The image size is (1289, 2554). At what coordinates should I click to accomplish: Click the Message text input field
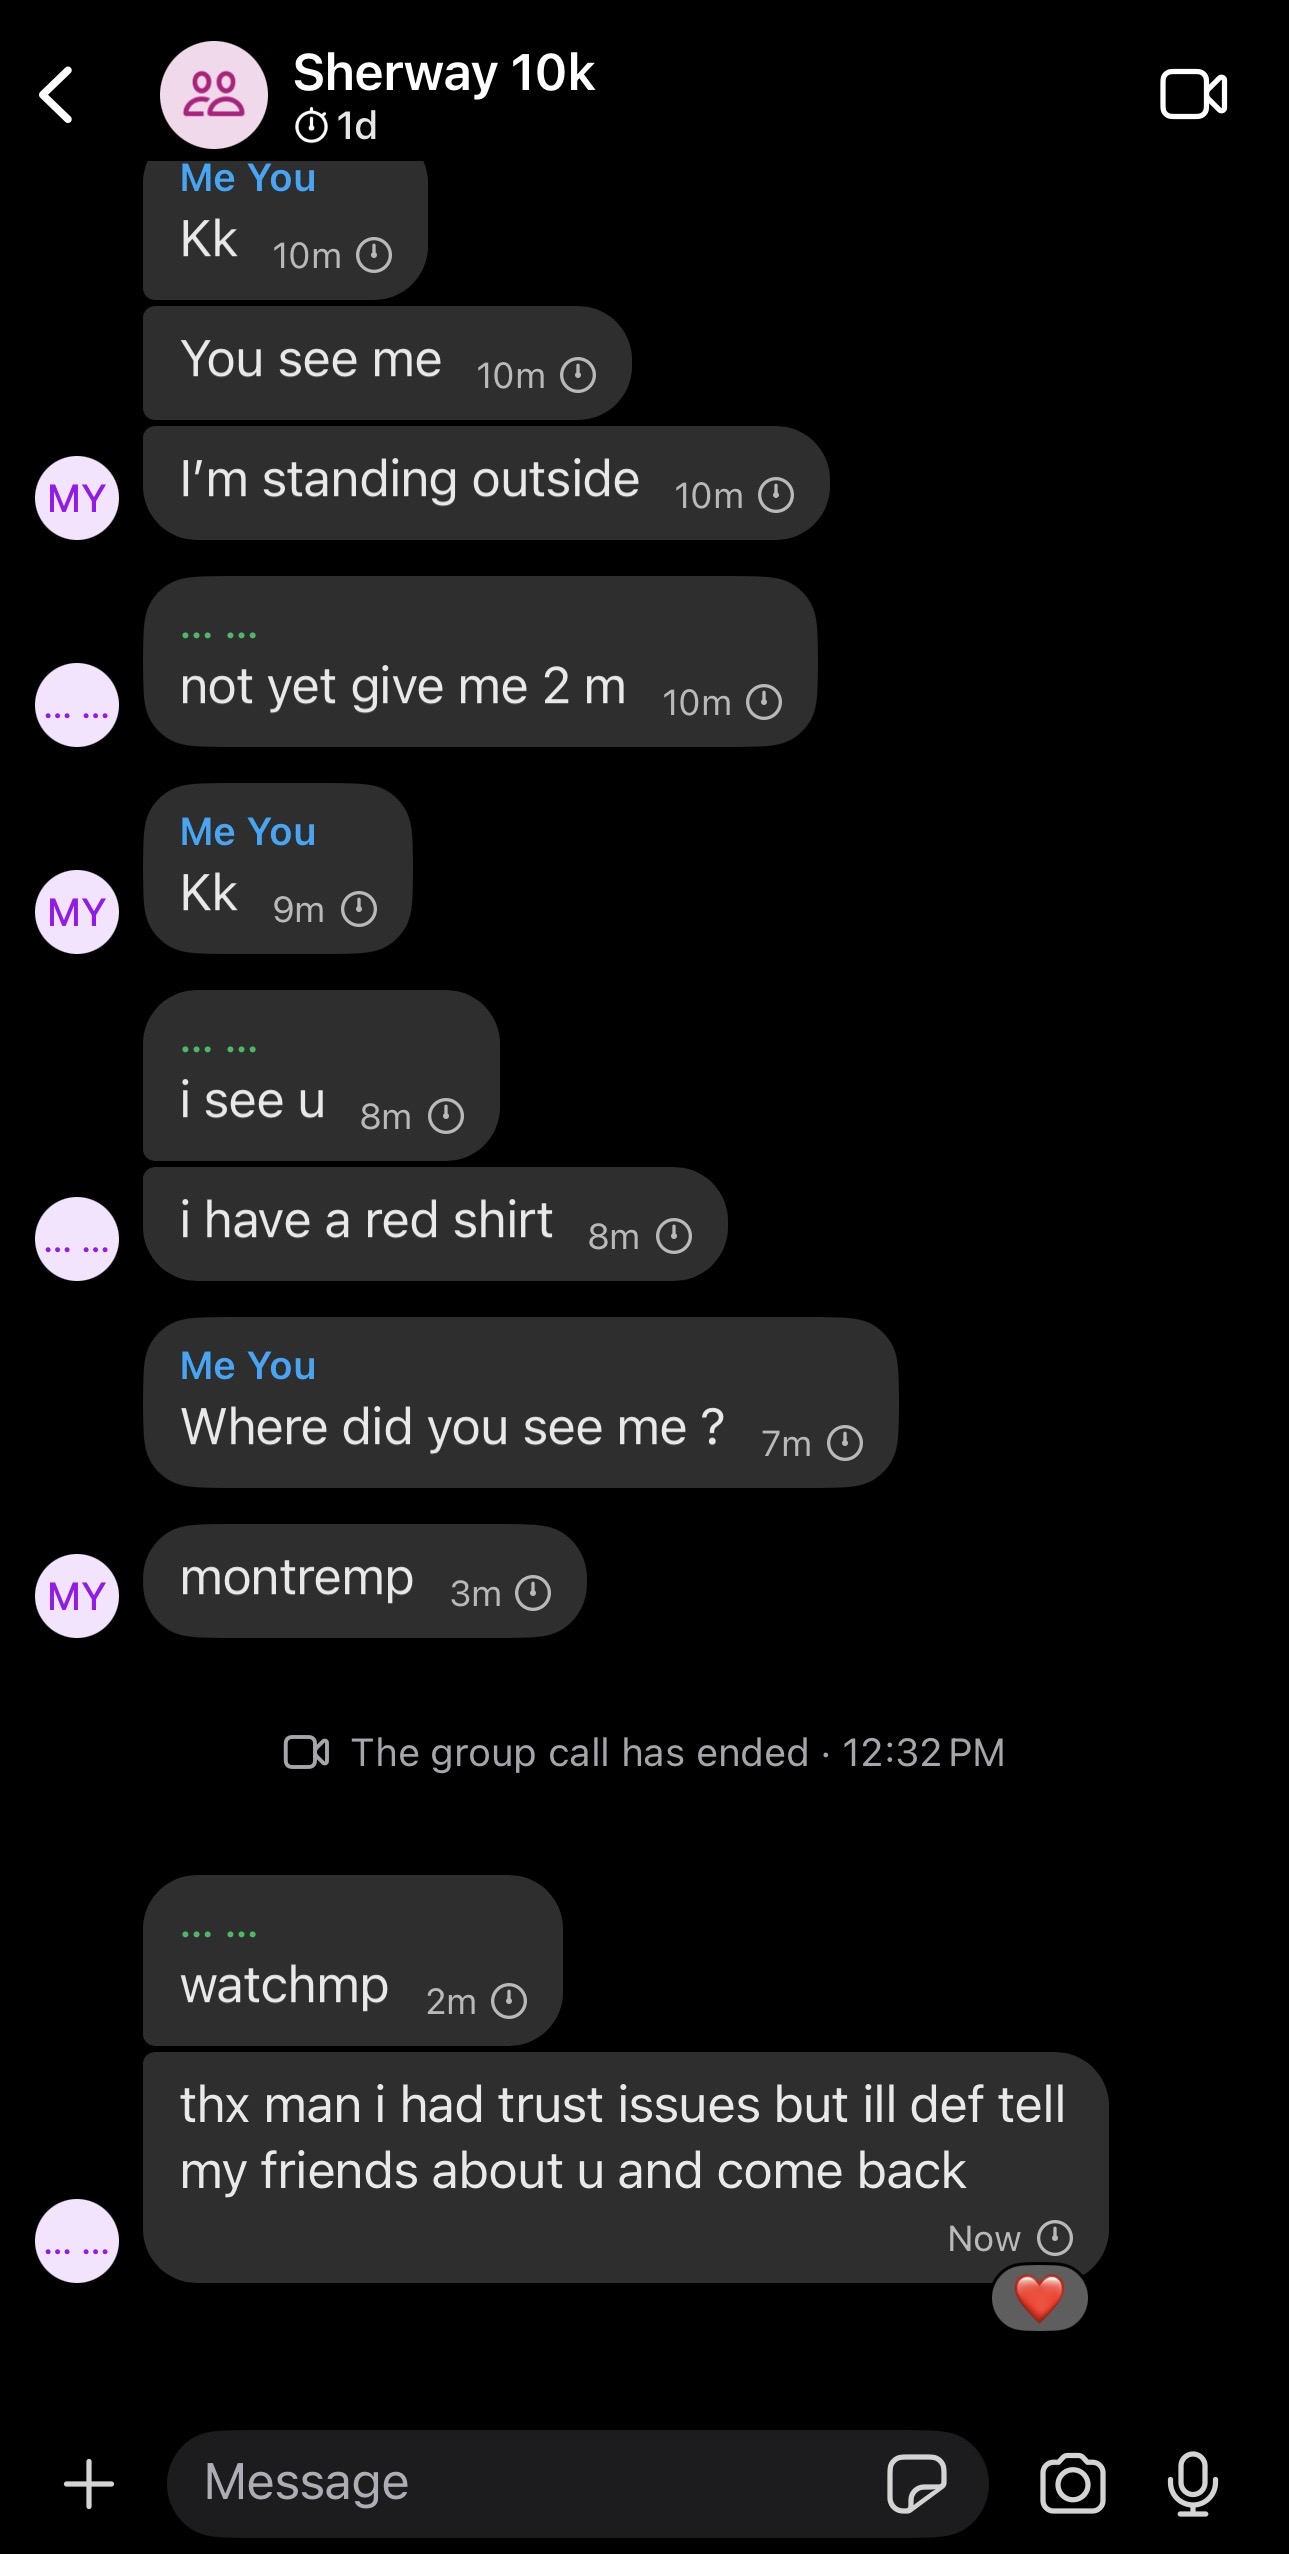[520, 2484]
